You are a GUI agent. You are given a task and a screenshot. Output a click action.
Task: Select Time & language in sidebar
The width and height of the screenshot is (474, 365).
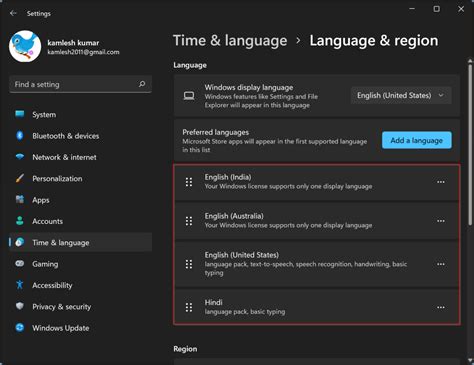click(80, 243)
